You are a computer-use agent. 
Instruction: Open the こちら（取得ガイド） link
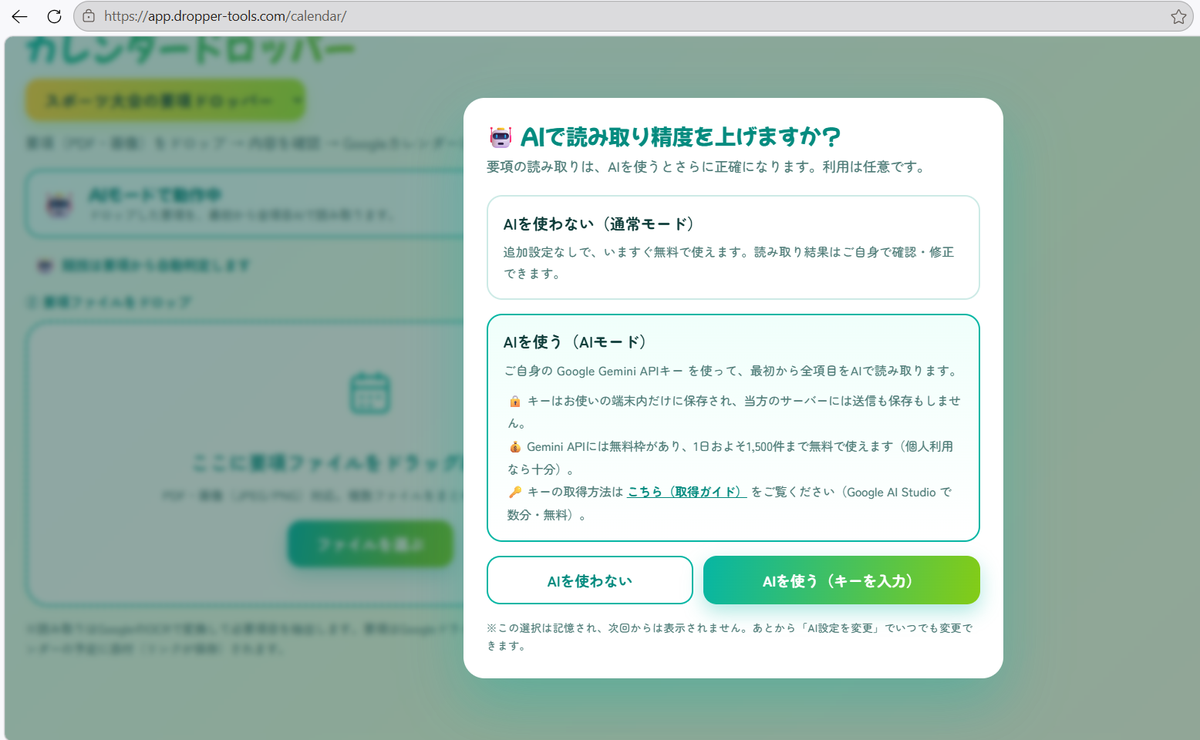pyautogui.click(x=686, y=491)
